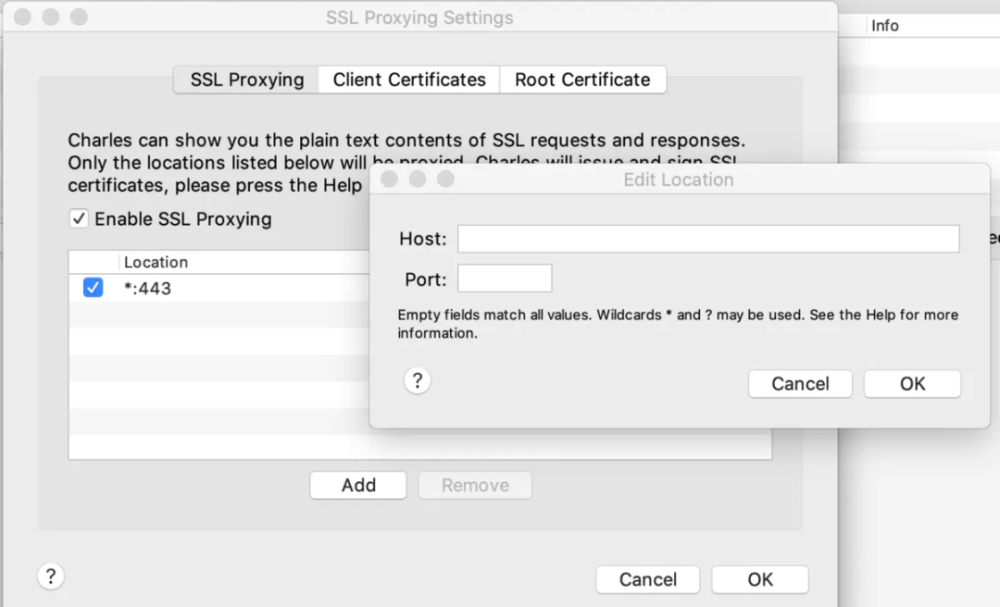Open help in the Edit Location dialog
The width and height of the screenshot is (1000, 607).
(x=417, y=381)
